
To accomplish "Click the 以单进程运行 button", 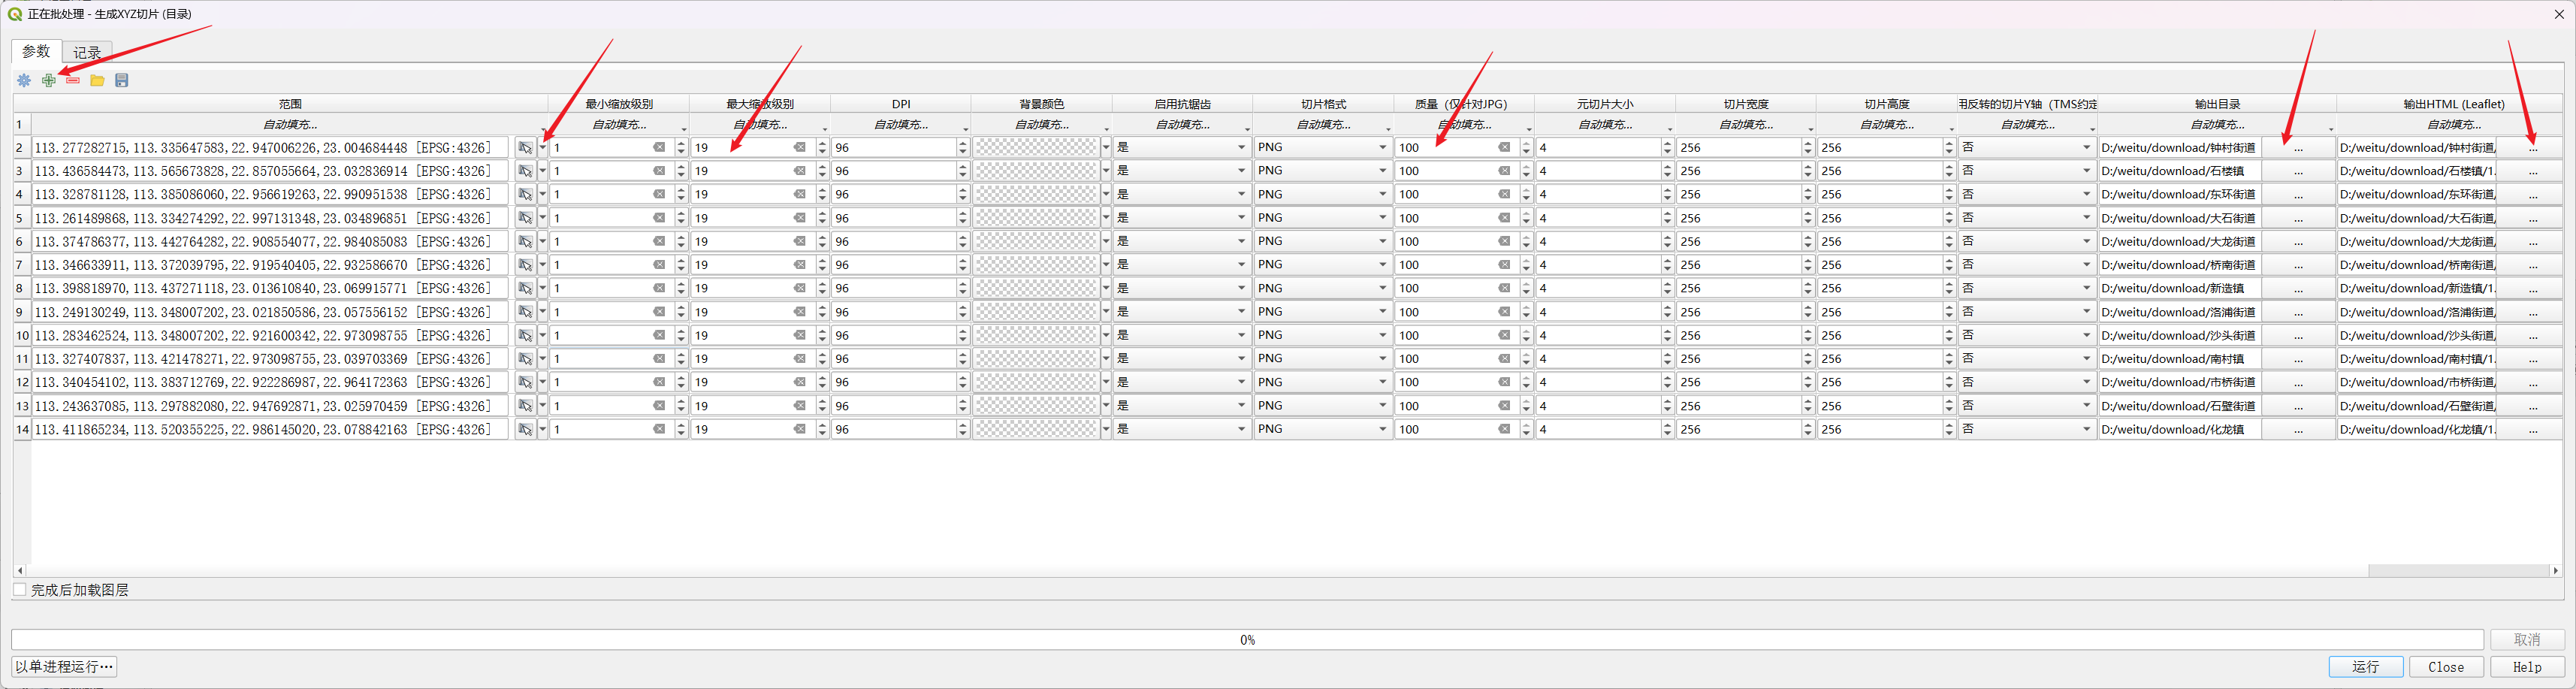I will 64,667.
